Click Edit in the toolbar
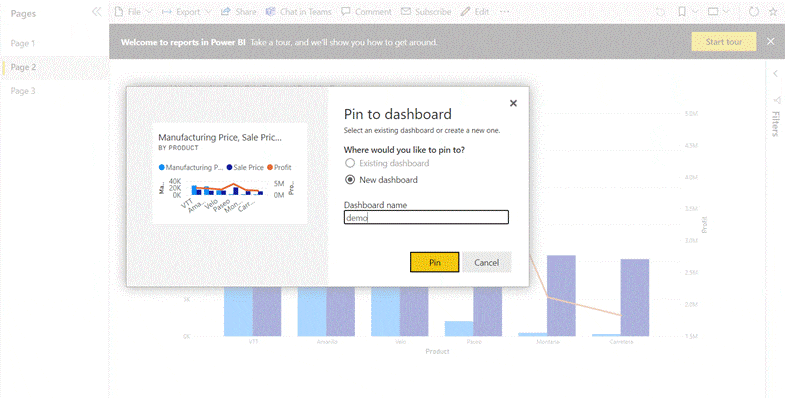785x398 pixels. 475,12
